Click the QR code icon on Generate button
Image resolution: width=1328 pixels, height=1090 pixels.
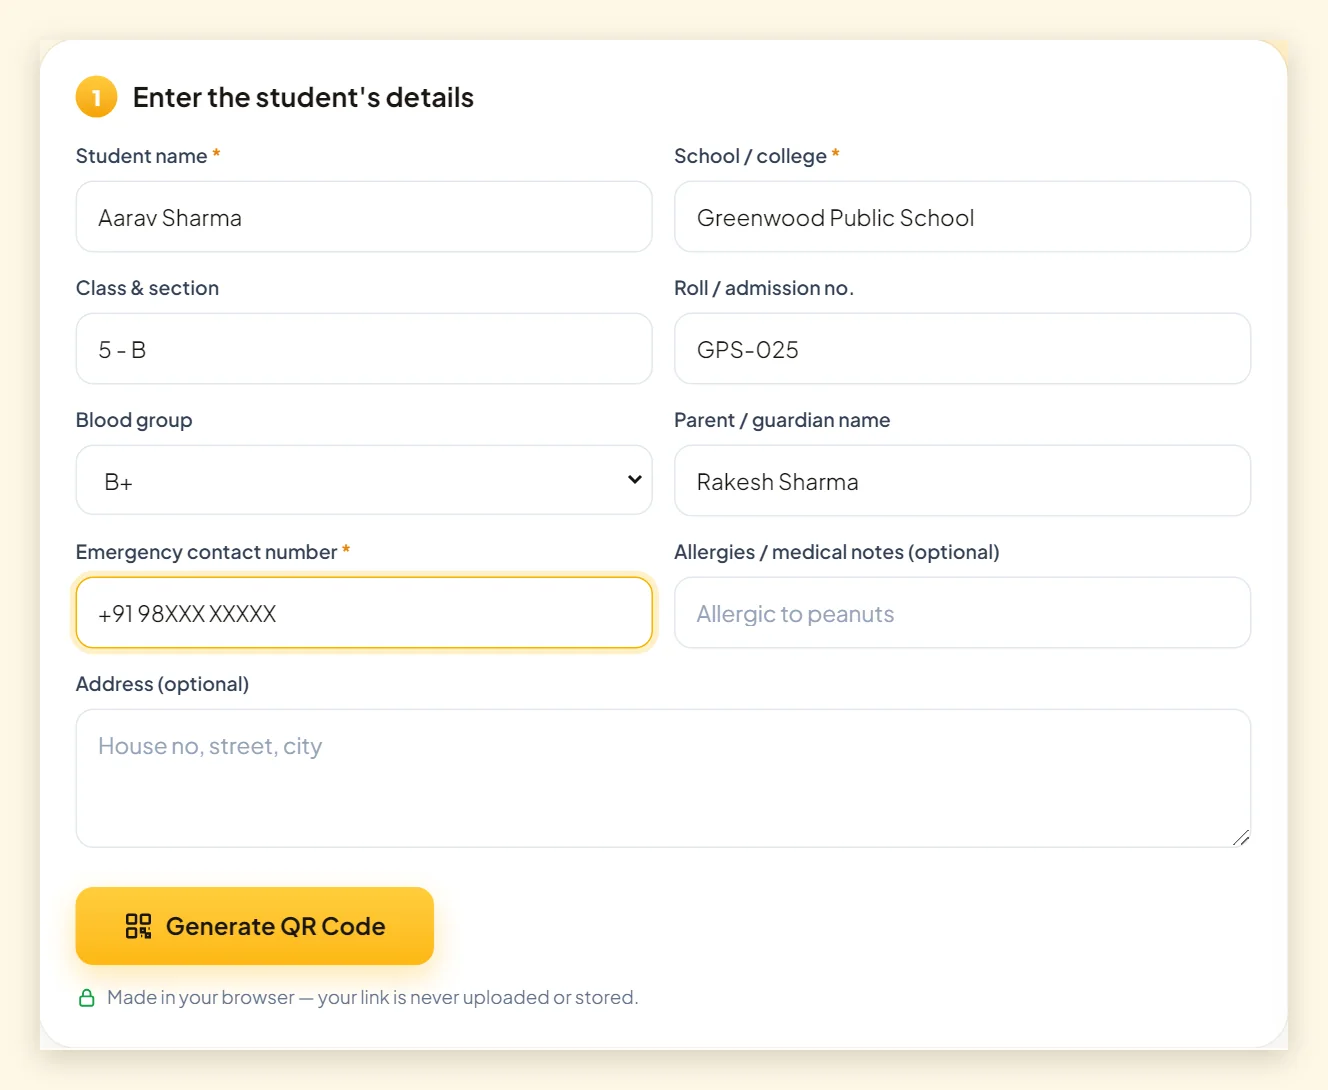(138, 926)
